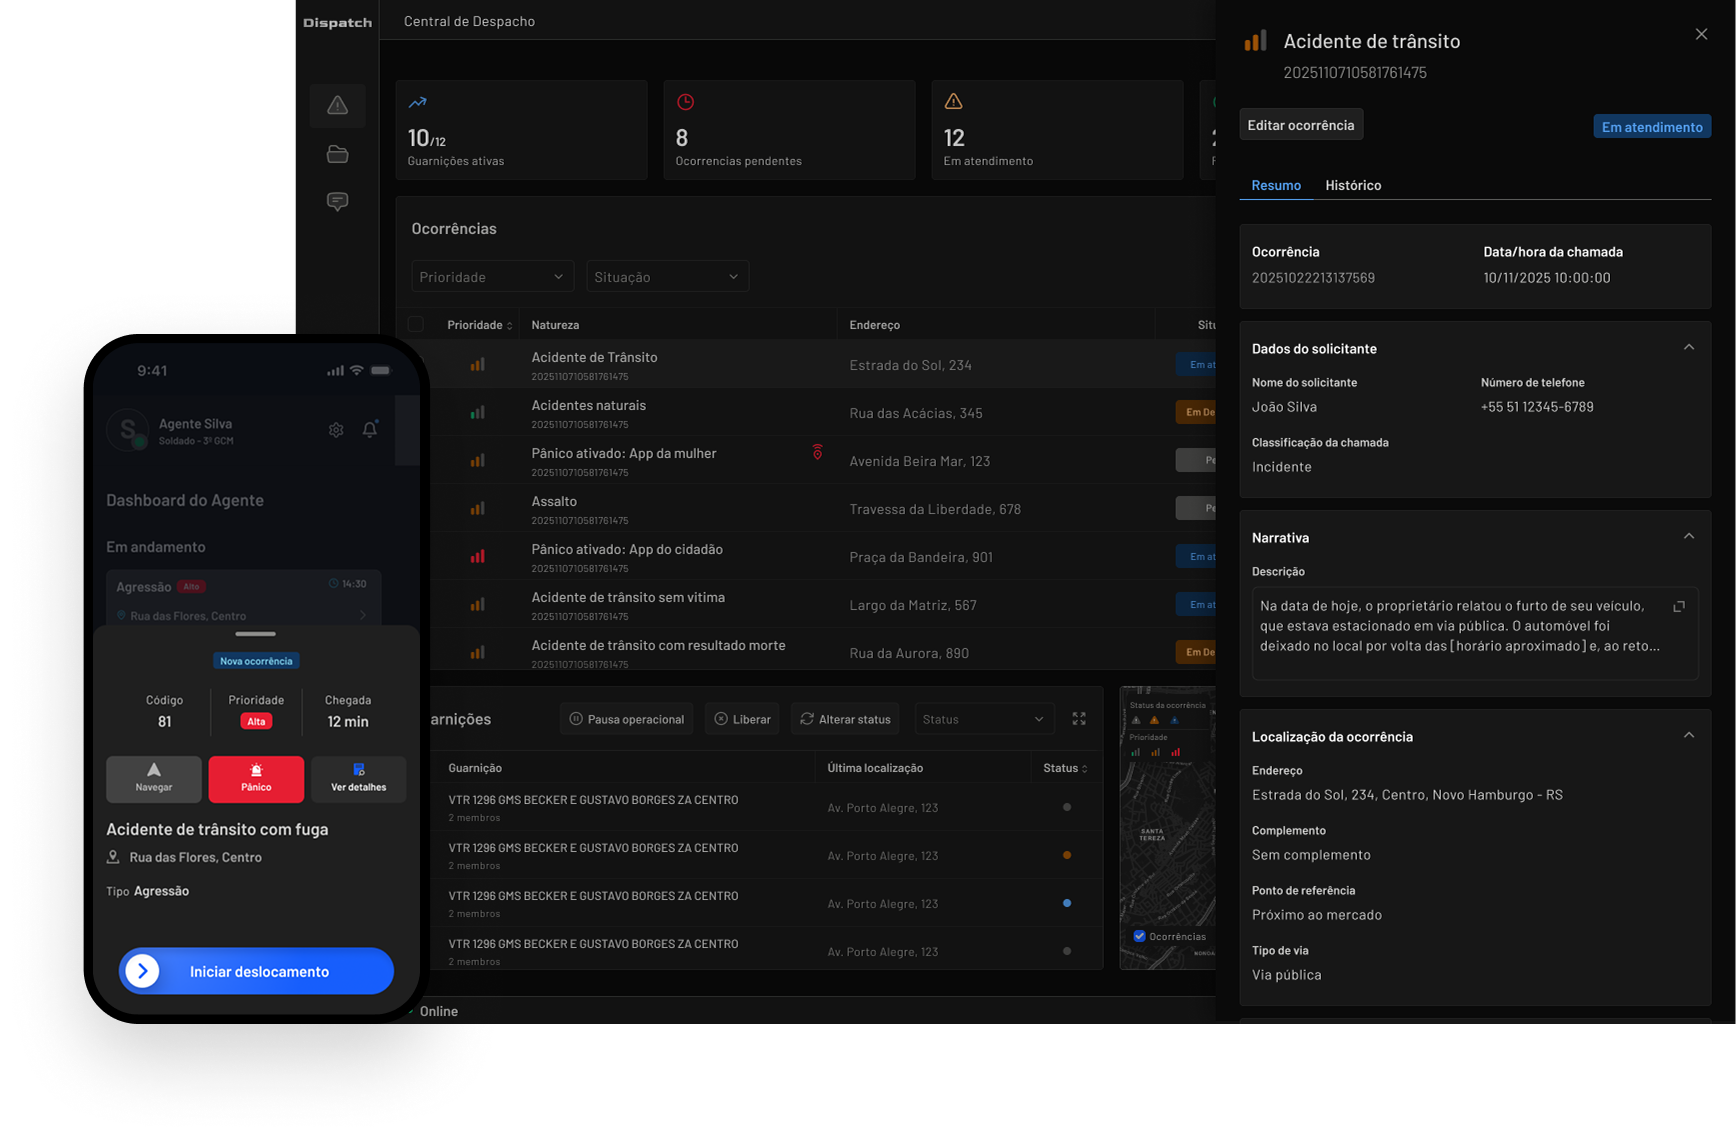Click the arrow circle on Iniciar deslocamento
This screenshot has width=1736, height=1140.
[x=143, y=971]
